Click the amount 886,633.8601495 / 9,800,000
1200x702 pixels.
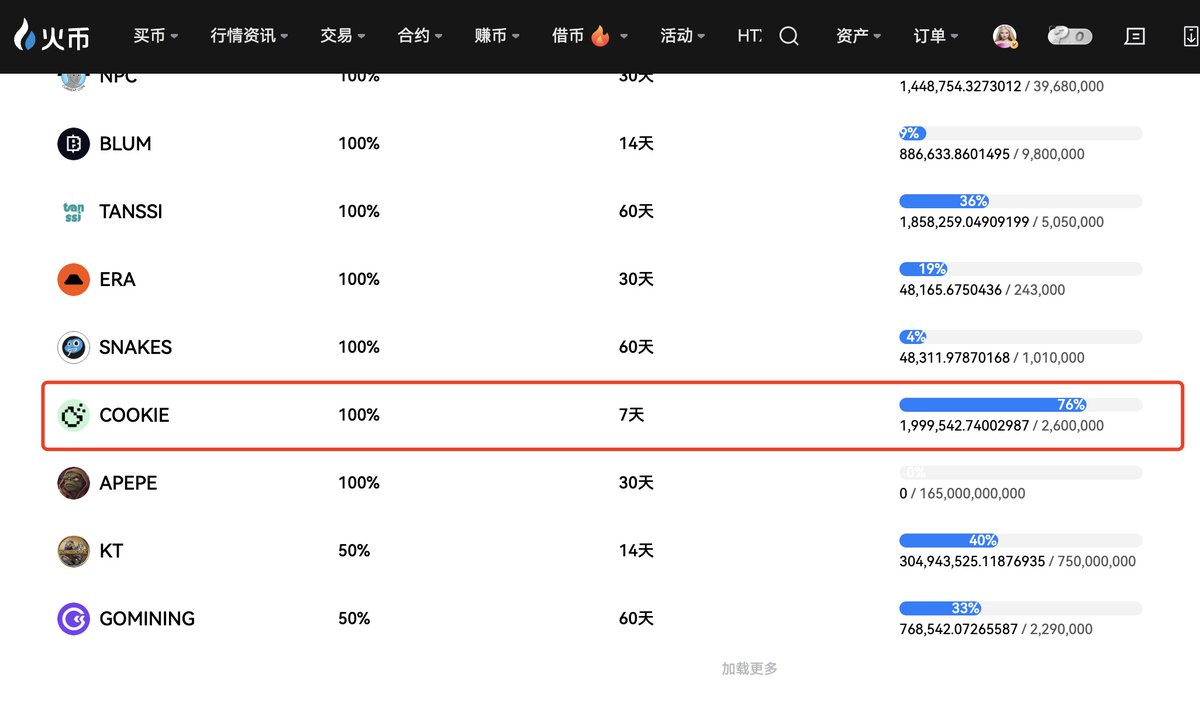[x=992, y=155]
